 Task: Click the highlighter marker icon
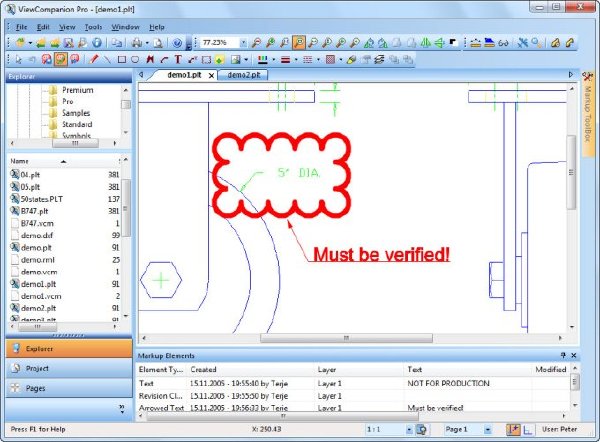[x=352, y=60]
